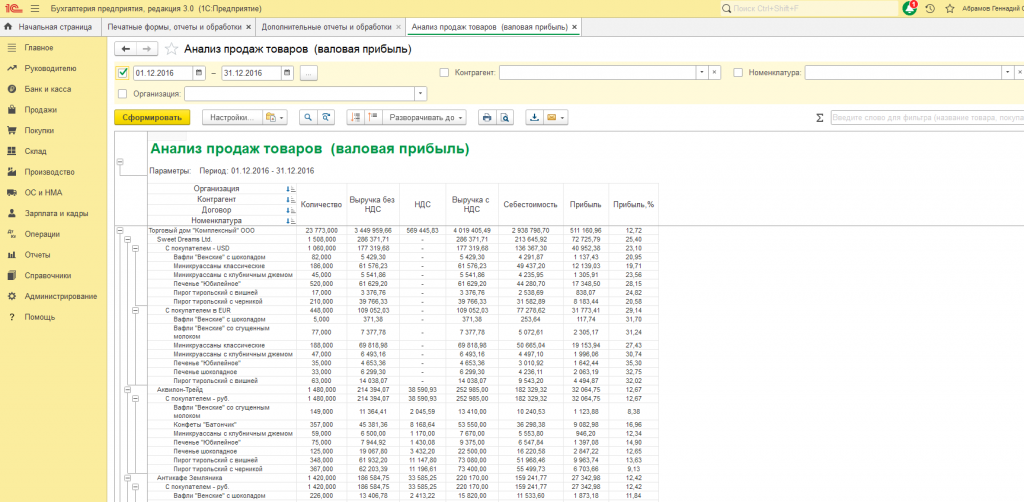Click the start date field 01.12.2016
Viewport: 1024px width, 502px height.
click(x=163, y=73)
